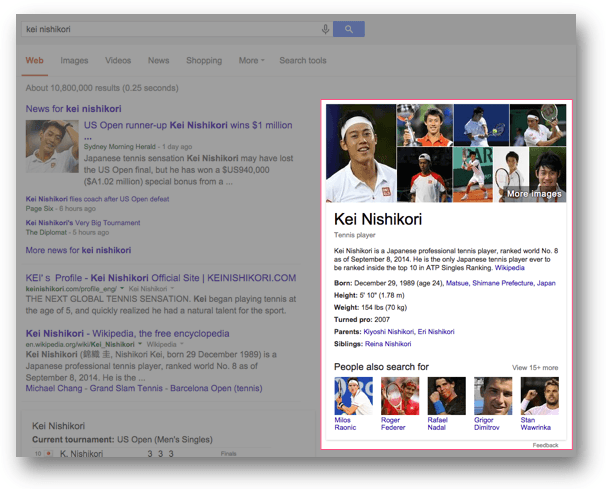Click the Roger Federer photo
The width and height of the screenshot is (606, 489).
tap(400, 396)
